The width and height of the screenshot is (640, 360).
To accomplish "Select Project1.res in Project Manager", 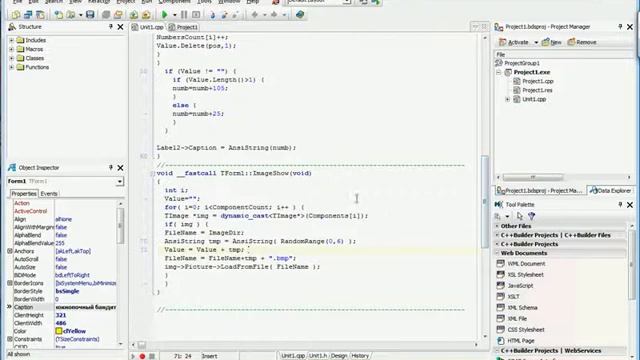I will pyautogui.click(x=537, y=90).
